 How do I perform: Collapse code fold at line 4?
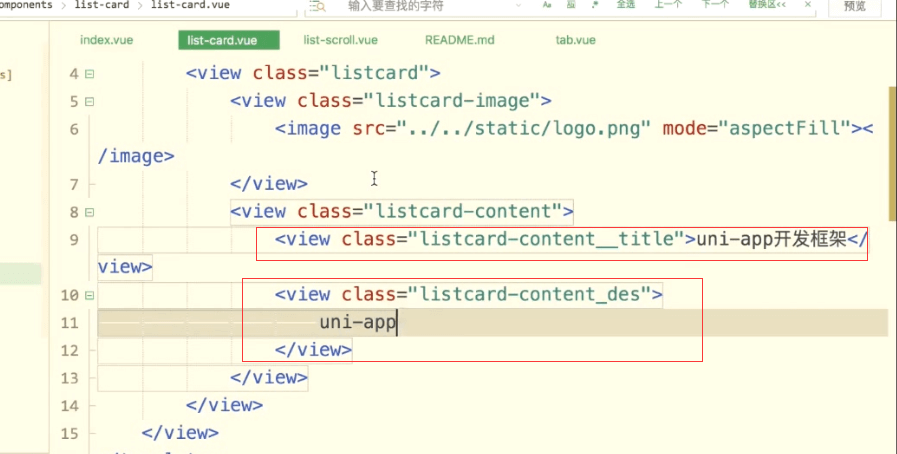[89, 74]
